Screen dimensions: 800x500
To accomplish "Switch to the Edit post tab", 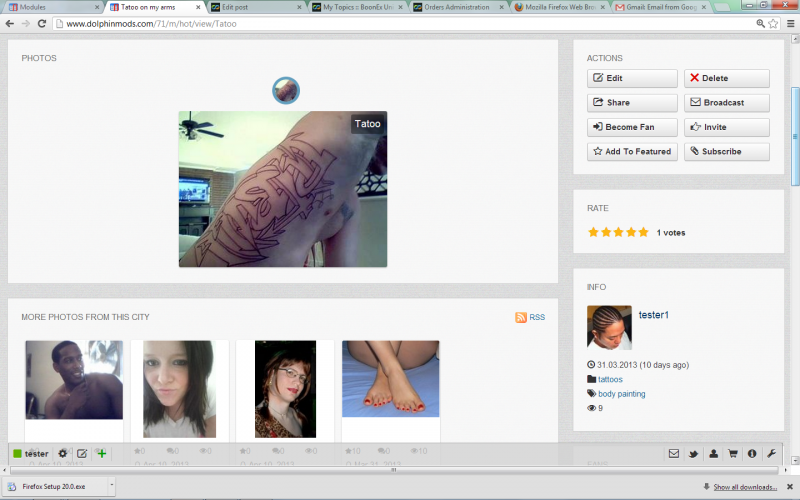I will [x=255, y=7].
